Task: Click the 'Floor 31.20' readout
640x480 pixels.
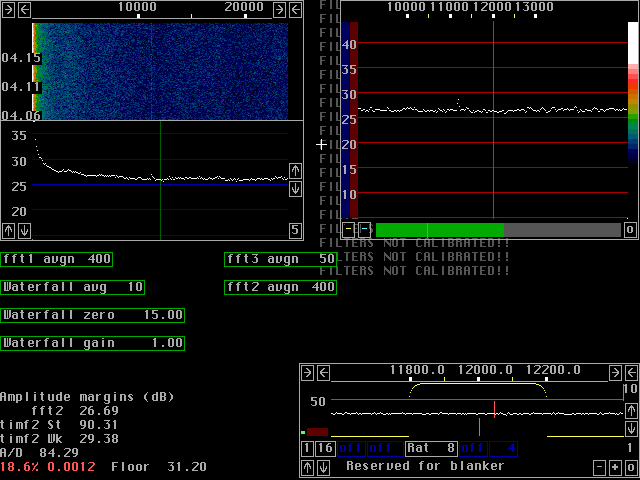Action: tap(159, 467)
